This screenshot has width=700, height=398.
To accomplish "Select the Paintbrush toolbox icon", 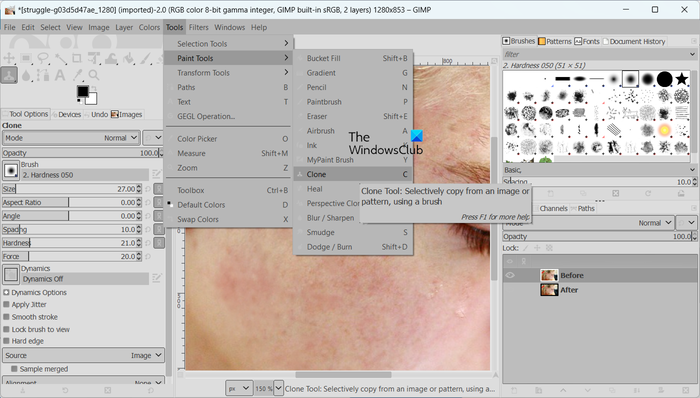I will tap(145, 58).
